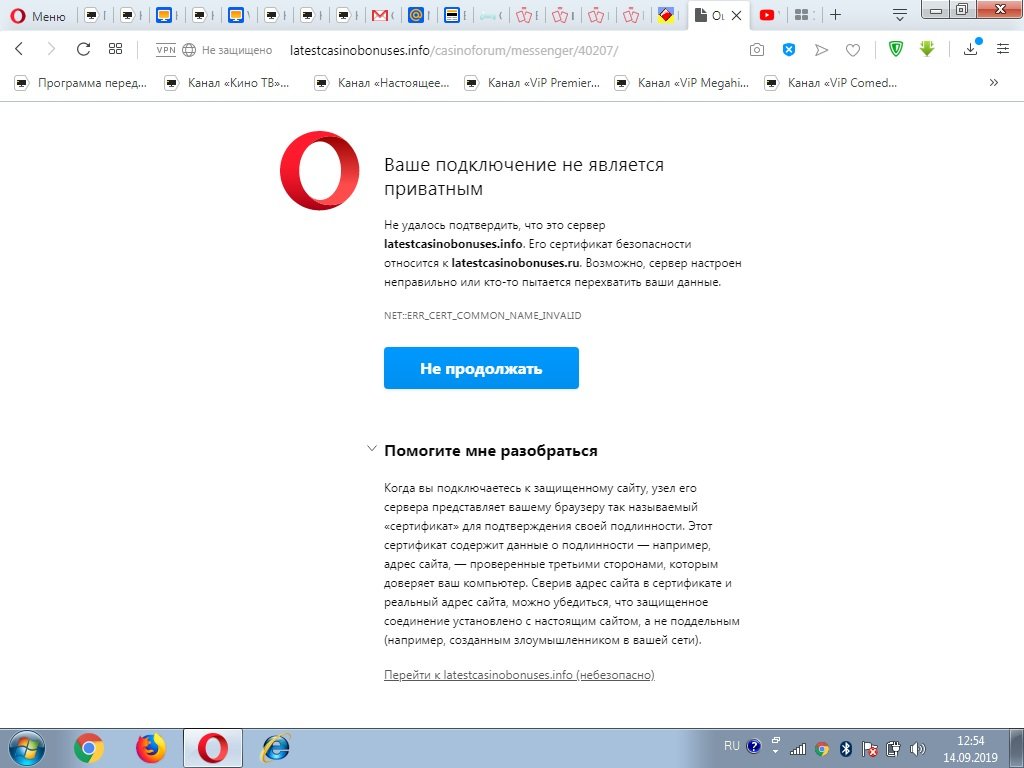The height and width of the screenshot is (768, 1024).
Task: Collapse the 'Помогите мне разобраться' section
Action: (372, 450)
